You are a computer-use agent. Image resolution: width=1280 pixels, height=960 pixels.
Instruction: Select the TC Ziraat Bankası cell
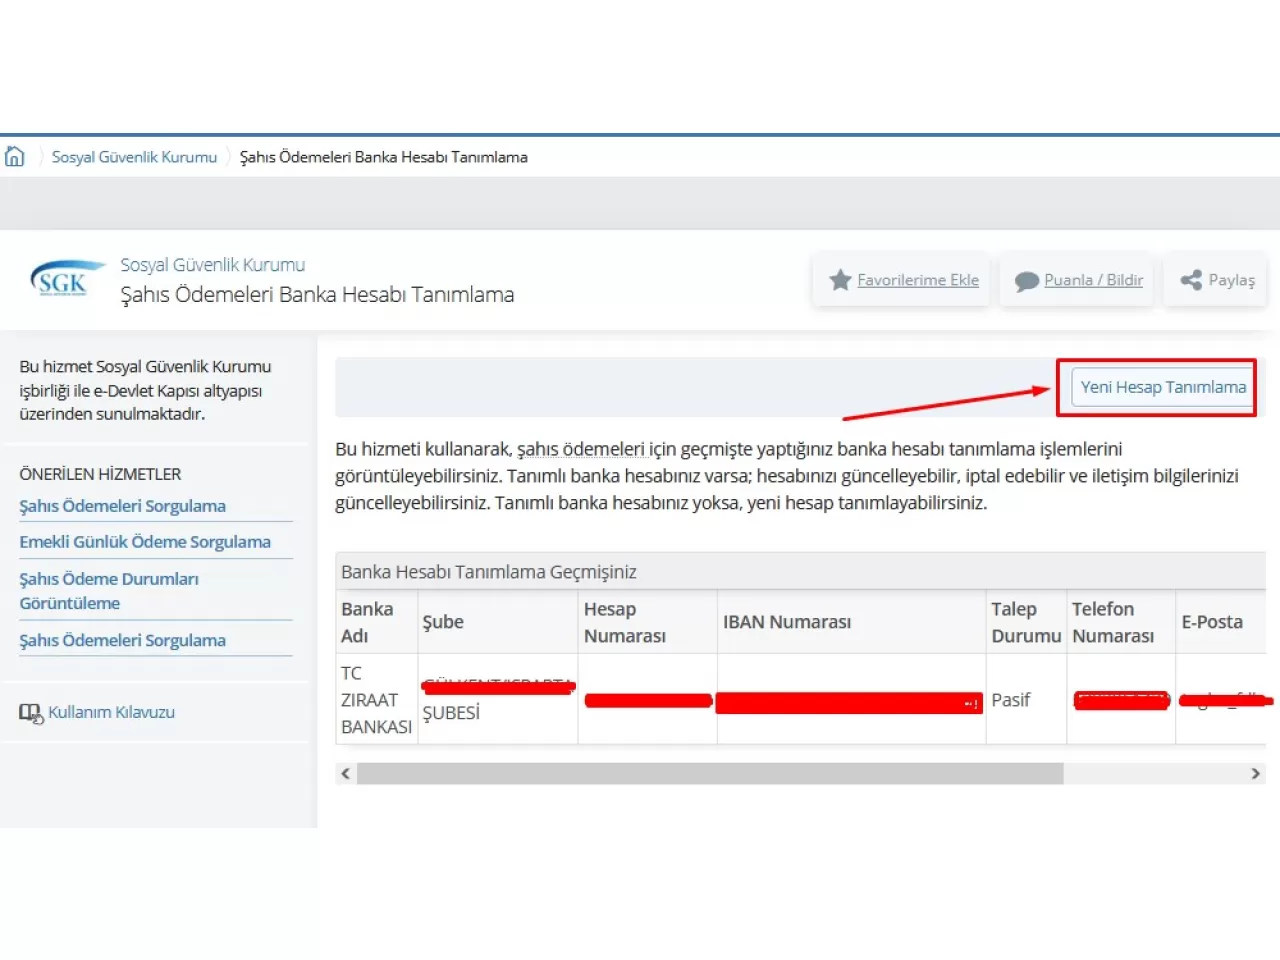click(376, 700)
